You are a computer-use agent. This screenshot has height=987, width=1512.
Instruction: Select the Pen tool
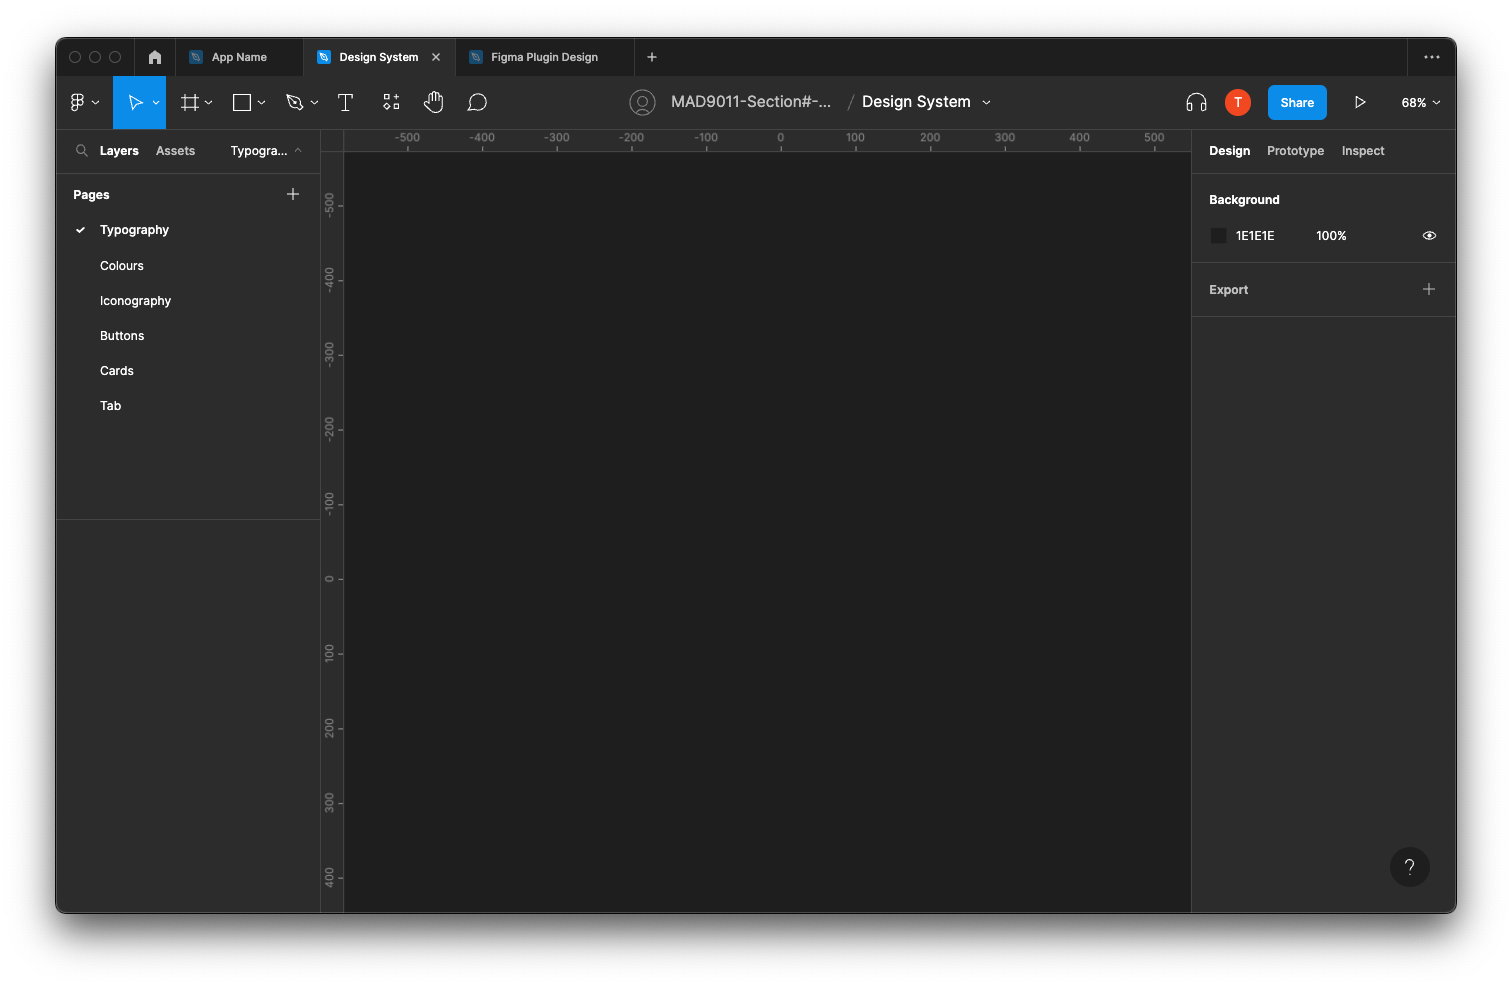click(294, 102)
